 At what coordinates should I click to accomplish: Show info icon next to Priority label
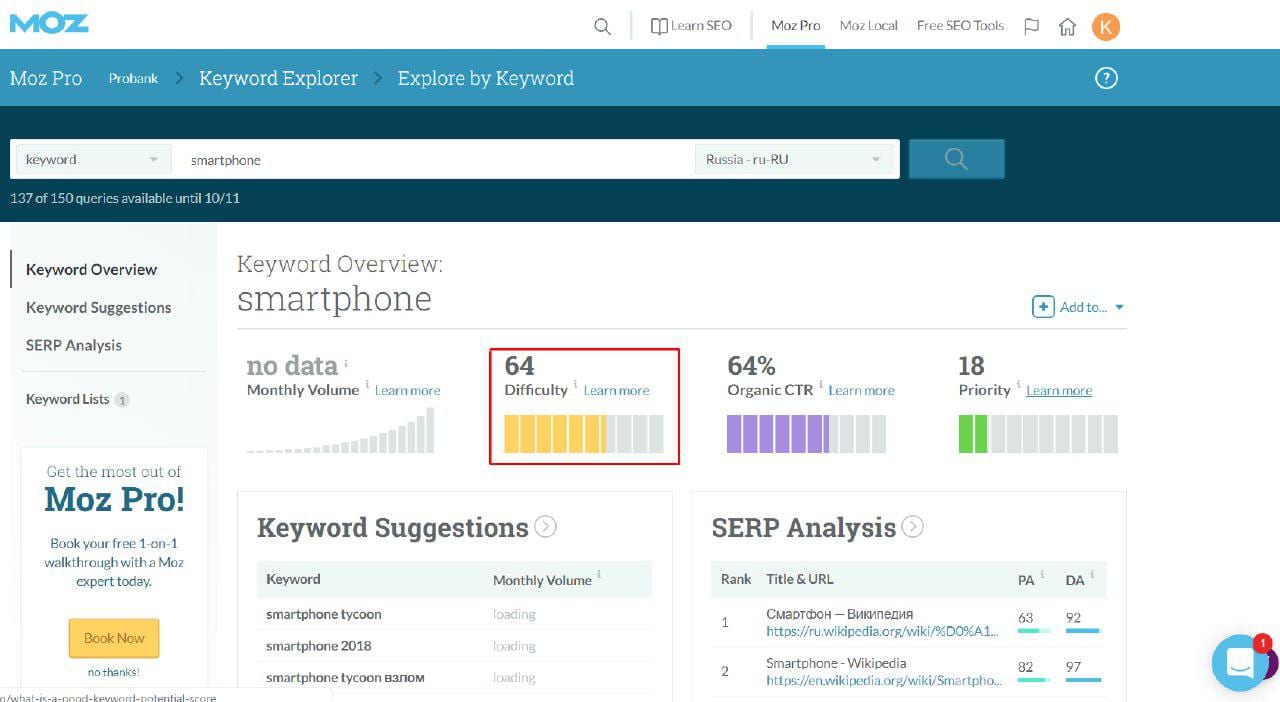[1019, 384]
